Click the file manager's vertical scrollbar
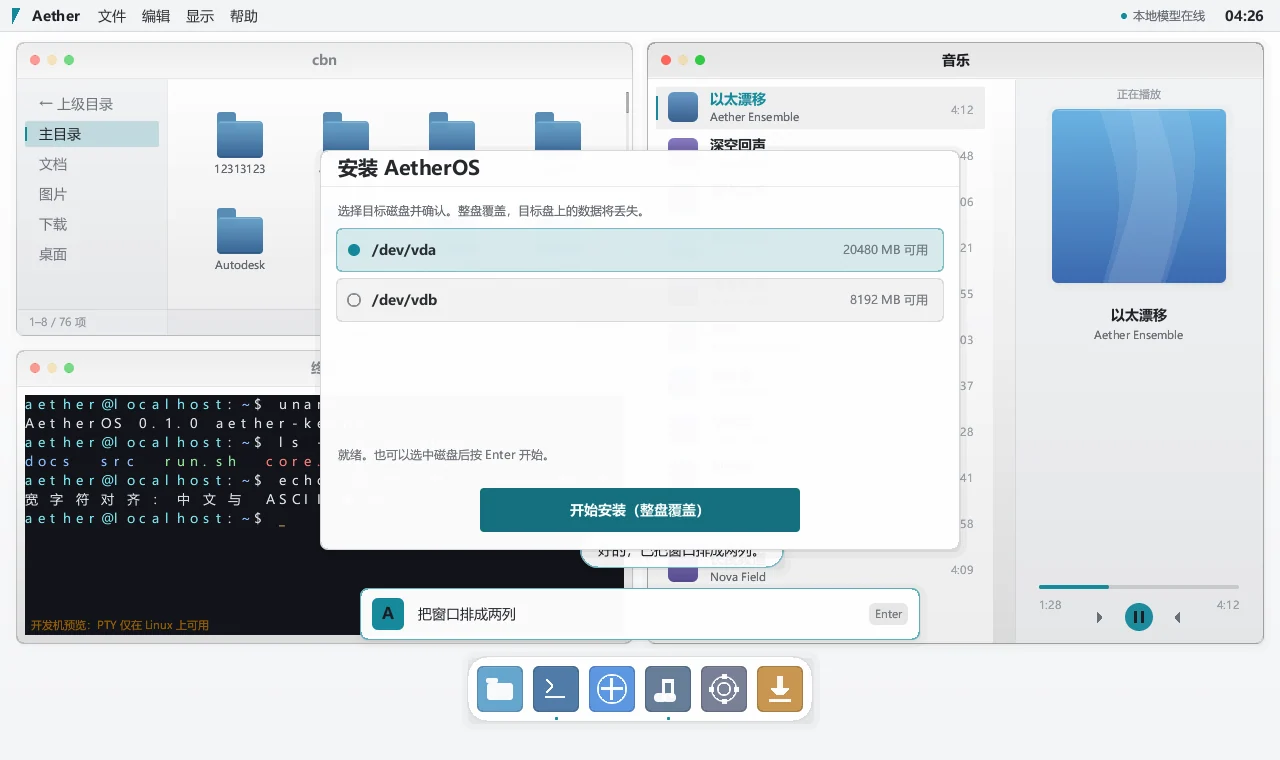The image size is (1280, 760). tap(627, 103)
